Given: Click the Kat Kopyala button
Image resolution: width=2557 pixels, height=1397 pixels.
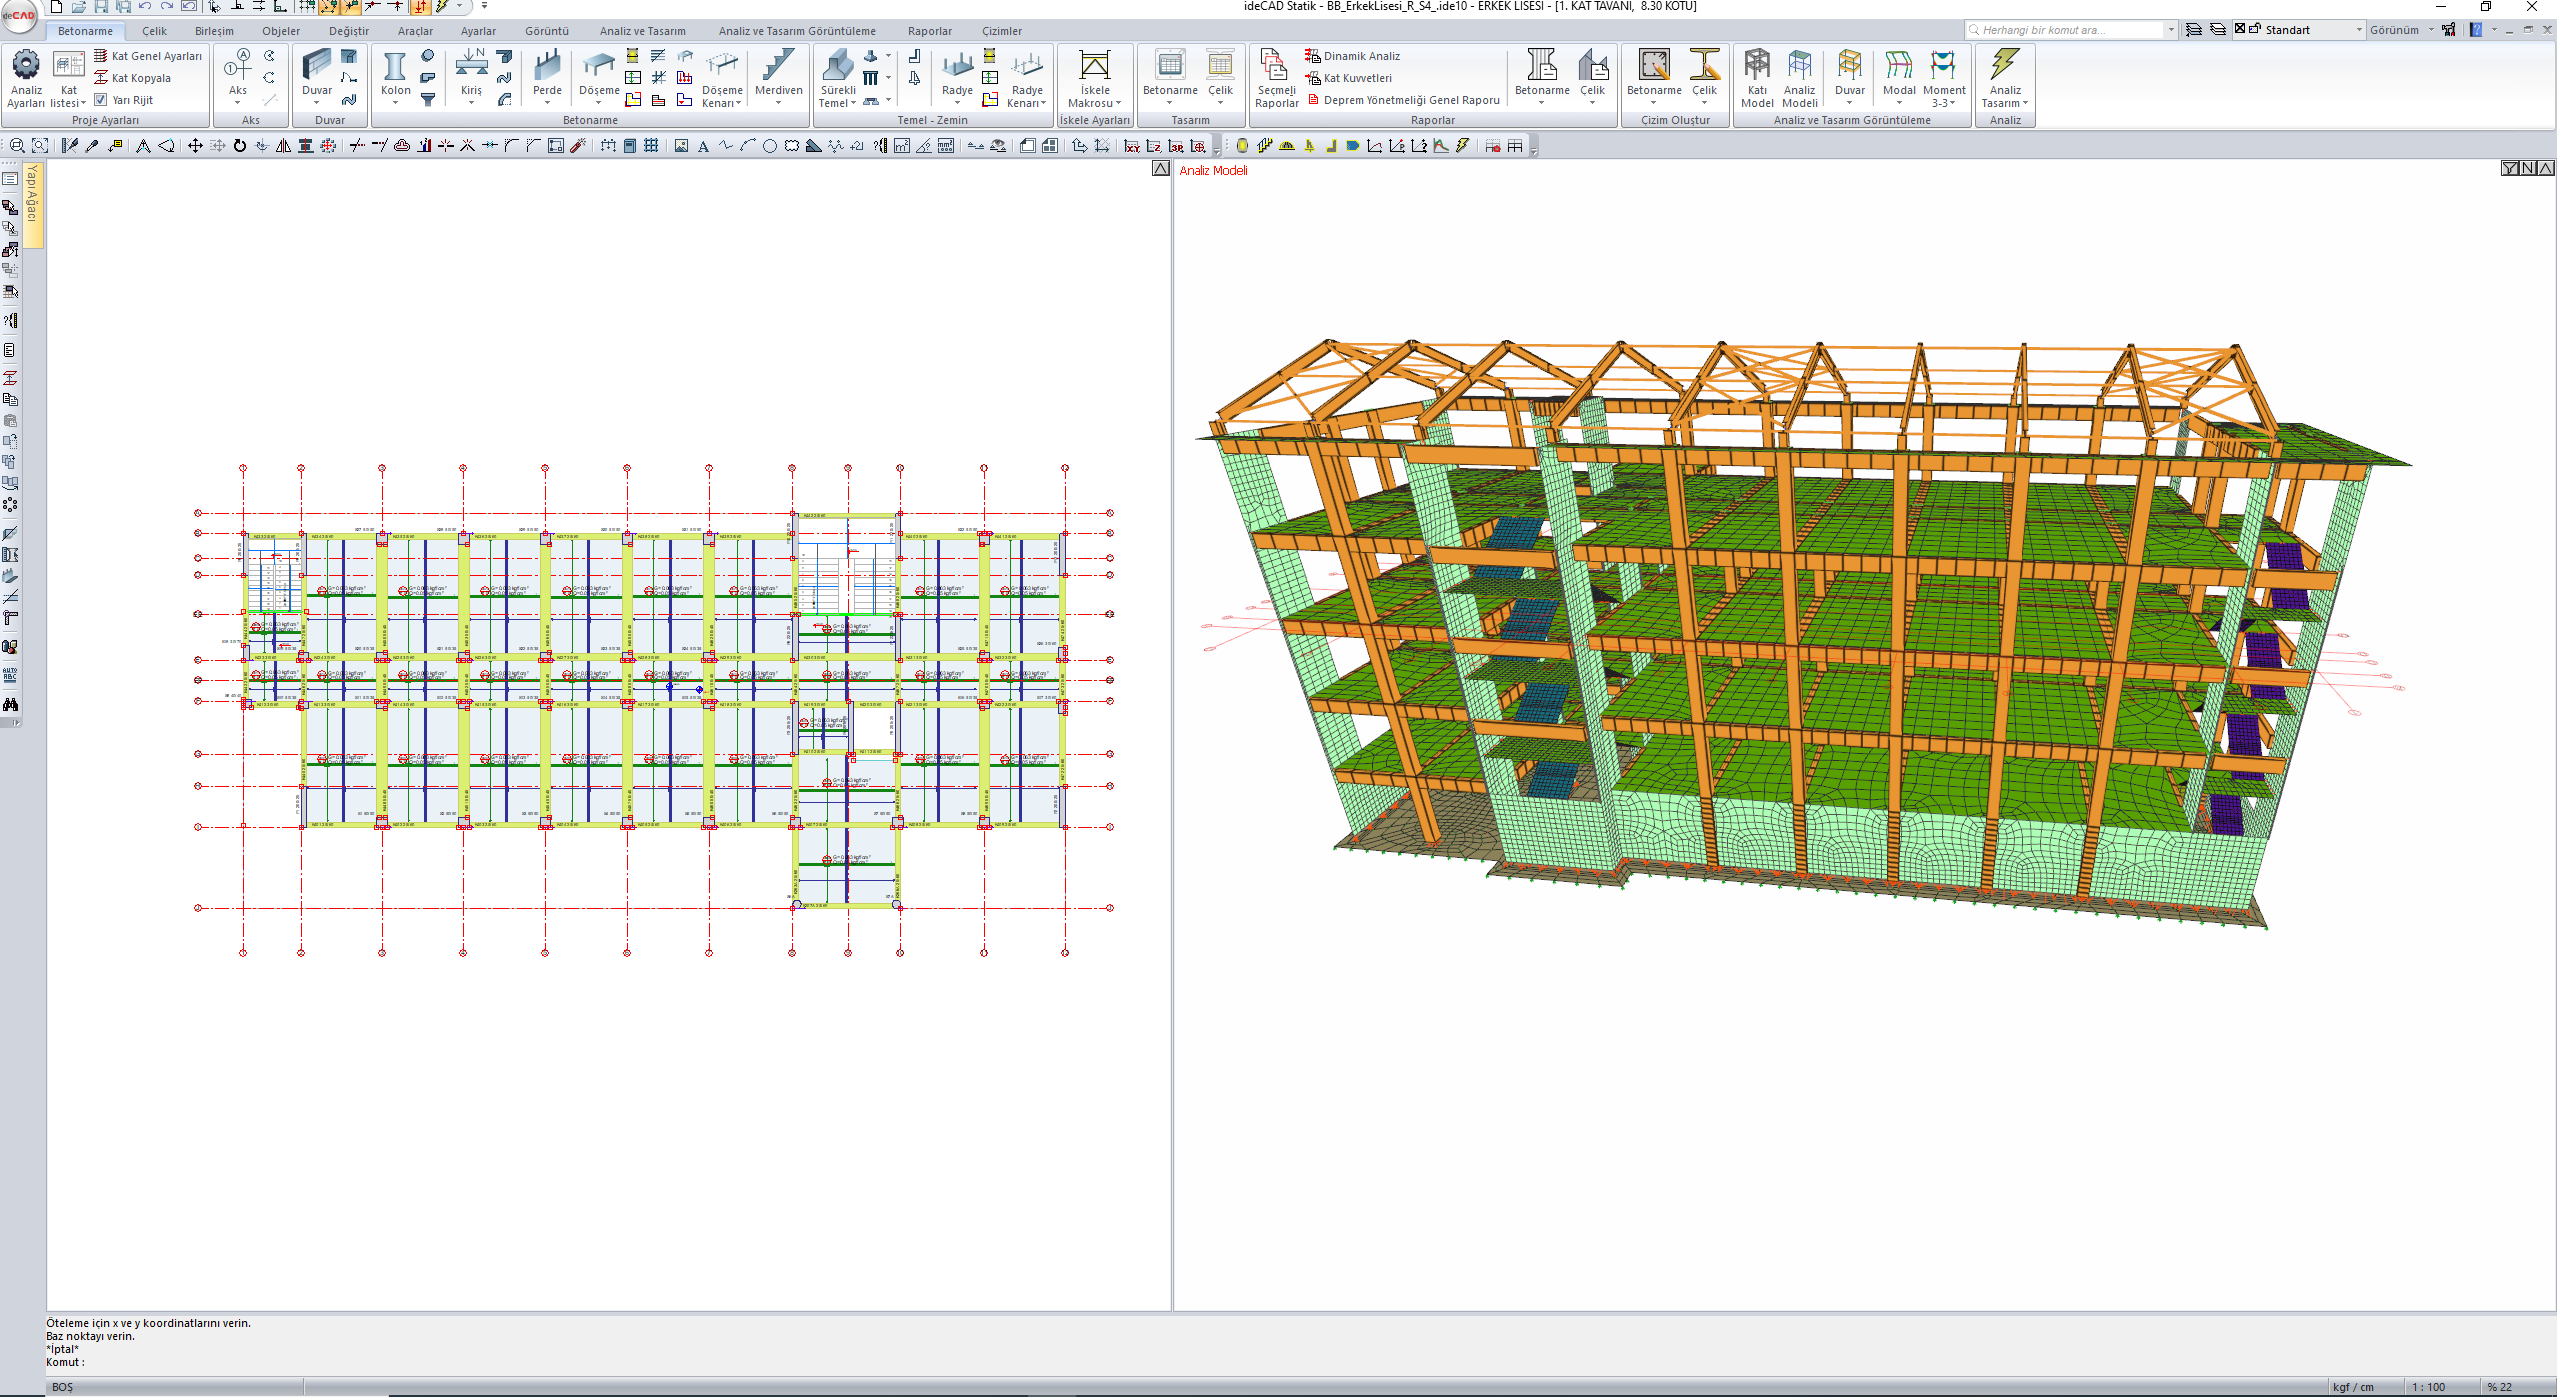Looking at the screenshot, I should point(140,78).
